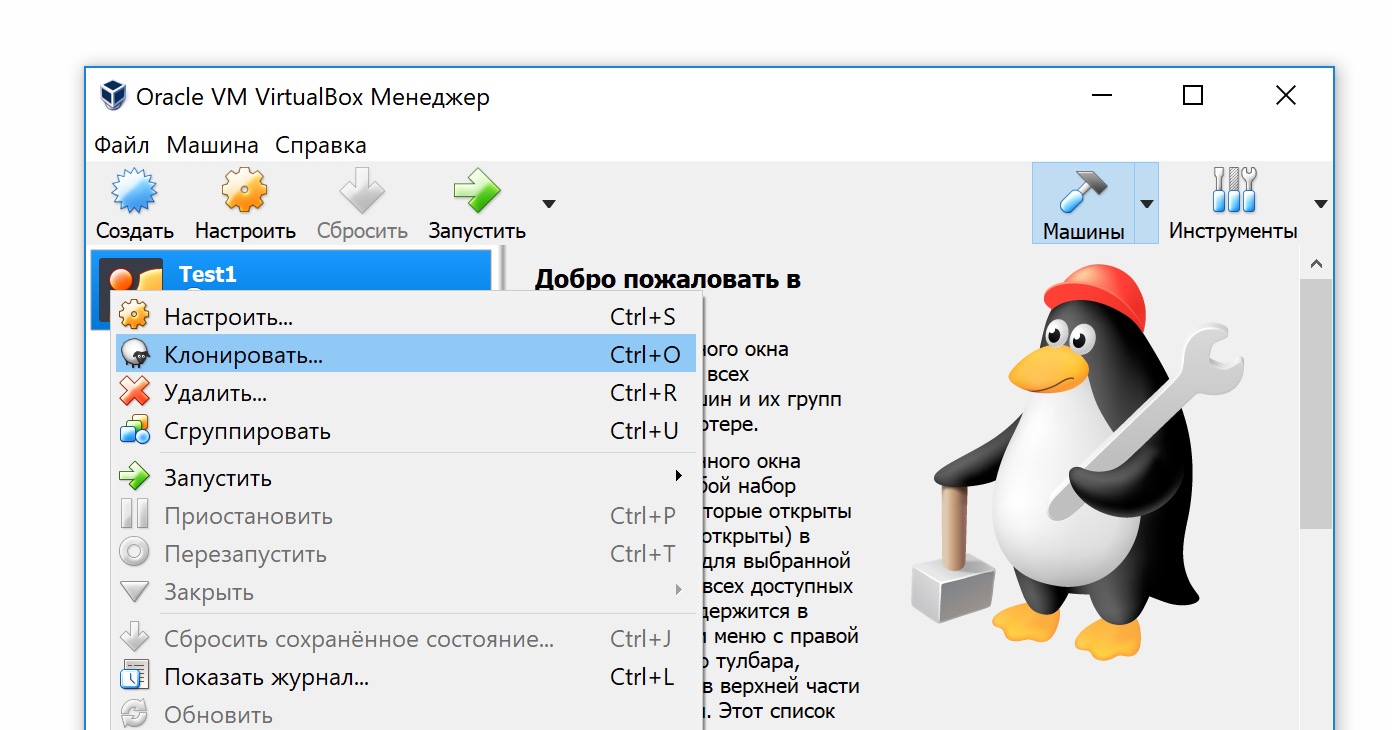Click the Настроить gear toolbar icon
Image resolution: width=1392 pixels, height=730 pixels.
click(245, 191)
